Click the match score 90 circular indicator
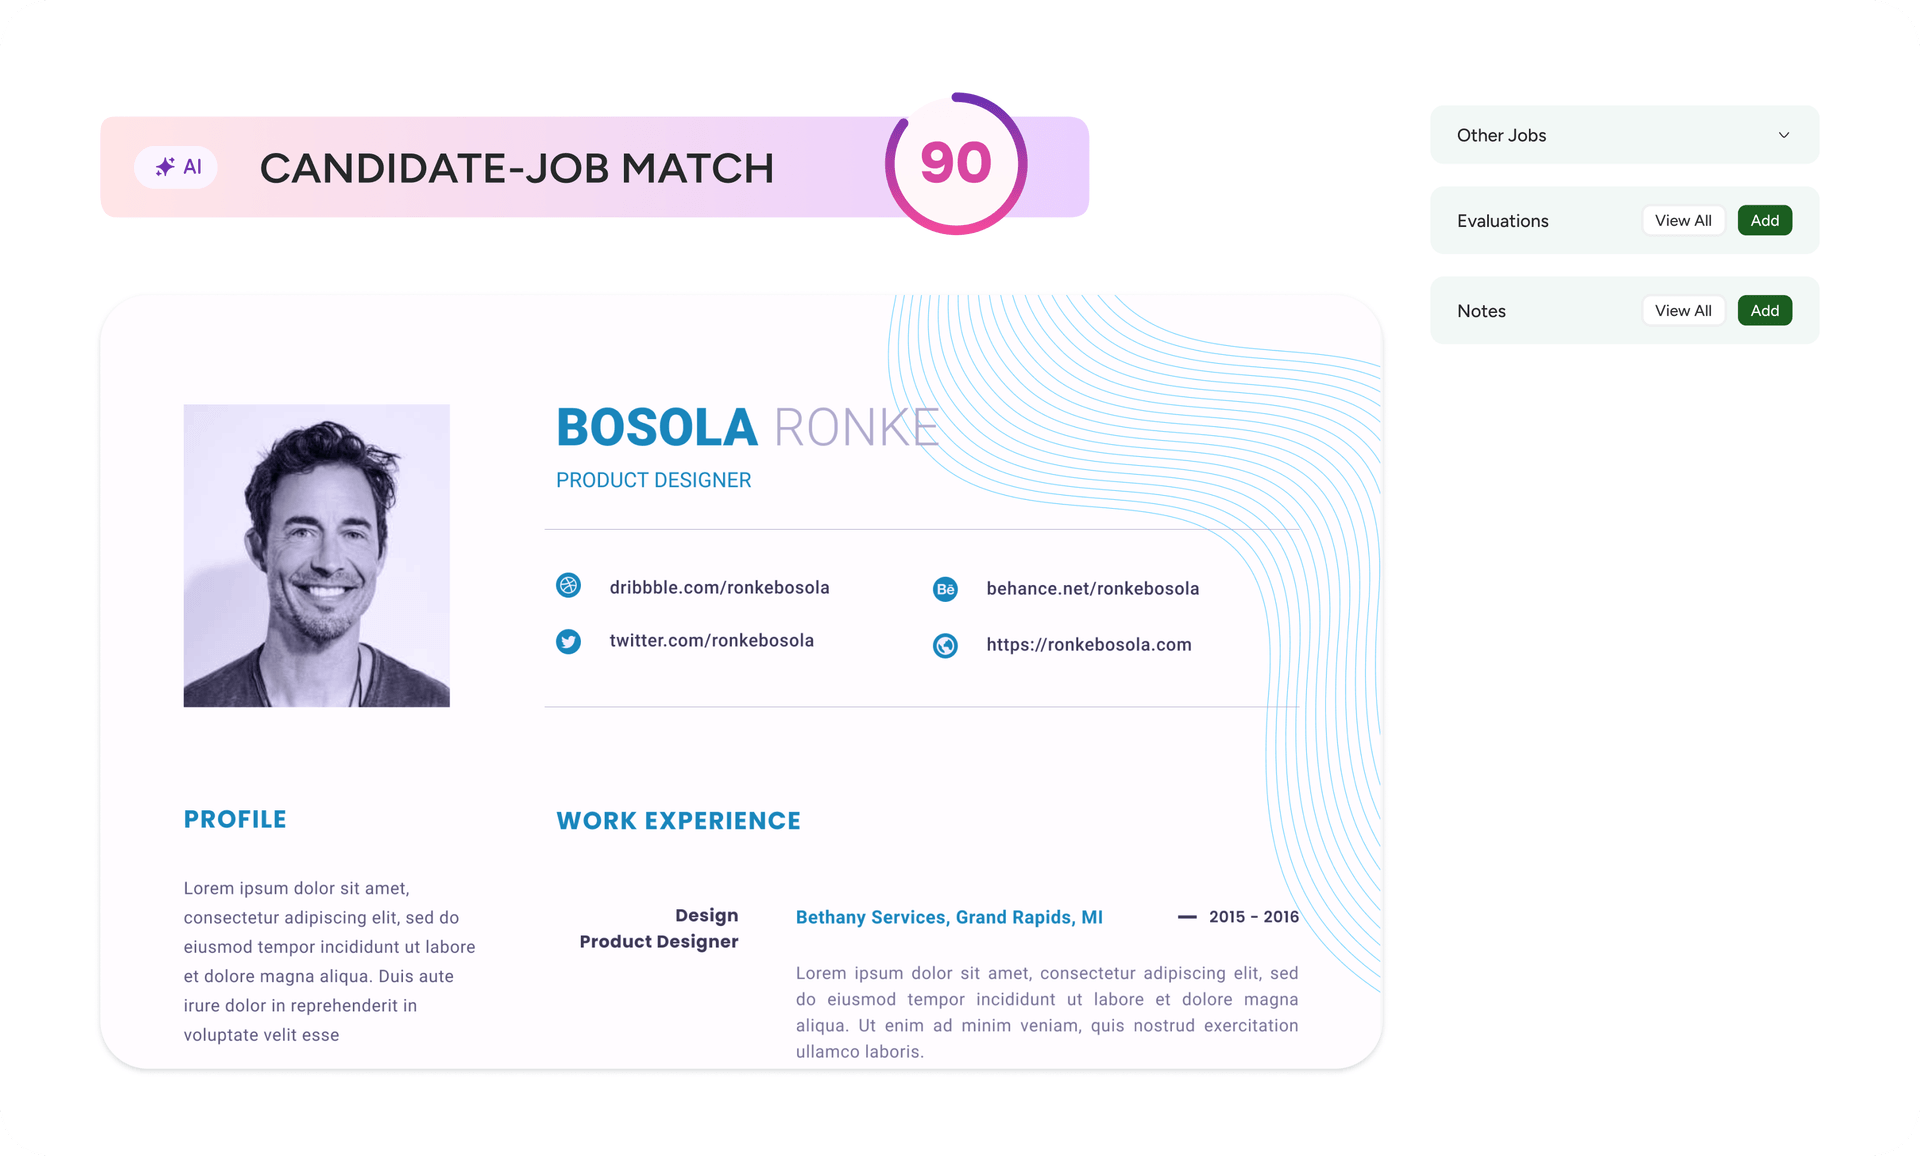The height and width of the screenshot is (1156, 1920). coord(955,163)
